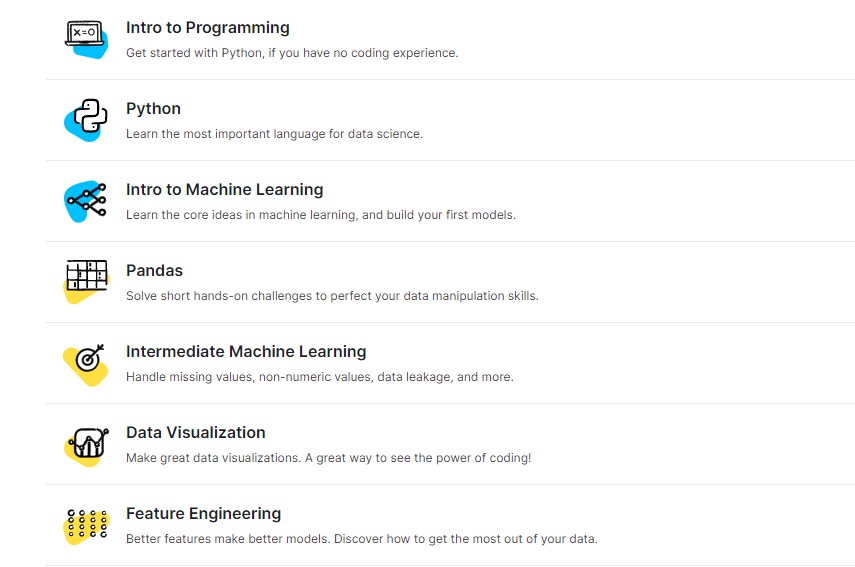Click the Intro to Programming laptop icon

tap(86, 39)
